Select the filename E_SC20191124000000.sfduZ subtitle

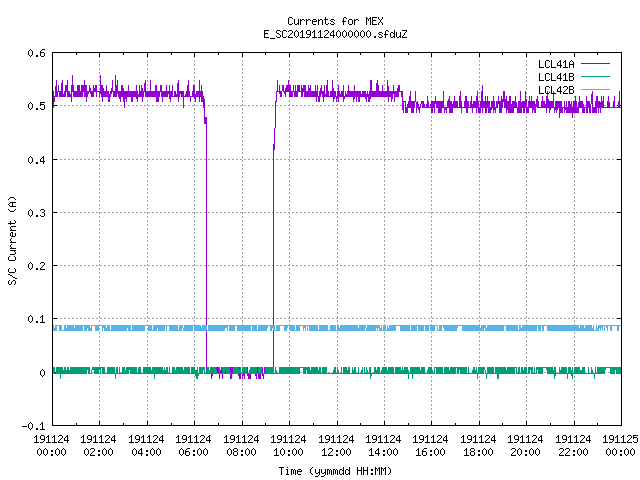(x=335, y=34)
